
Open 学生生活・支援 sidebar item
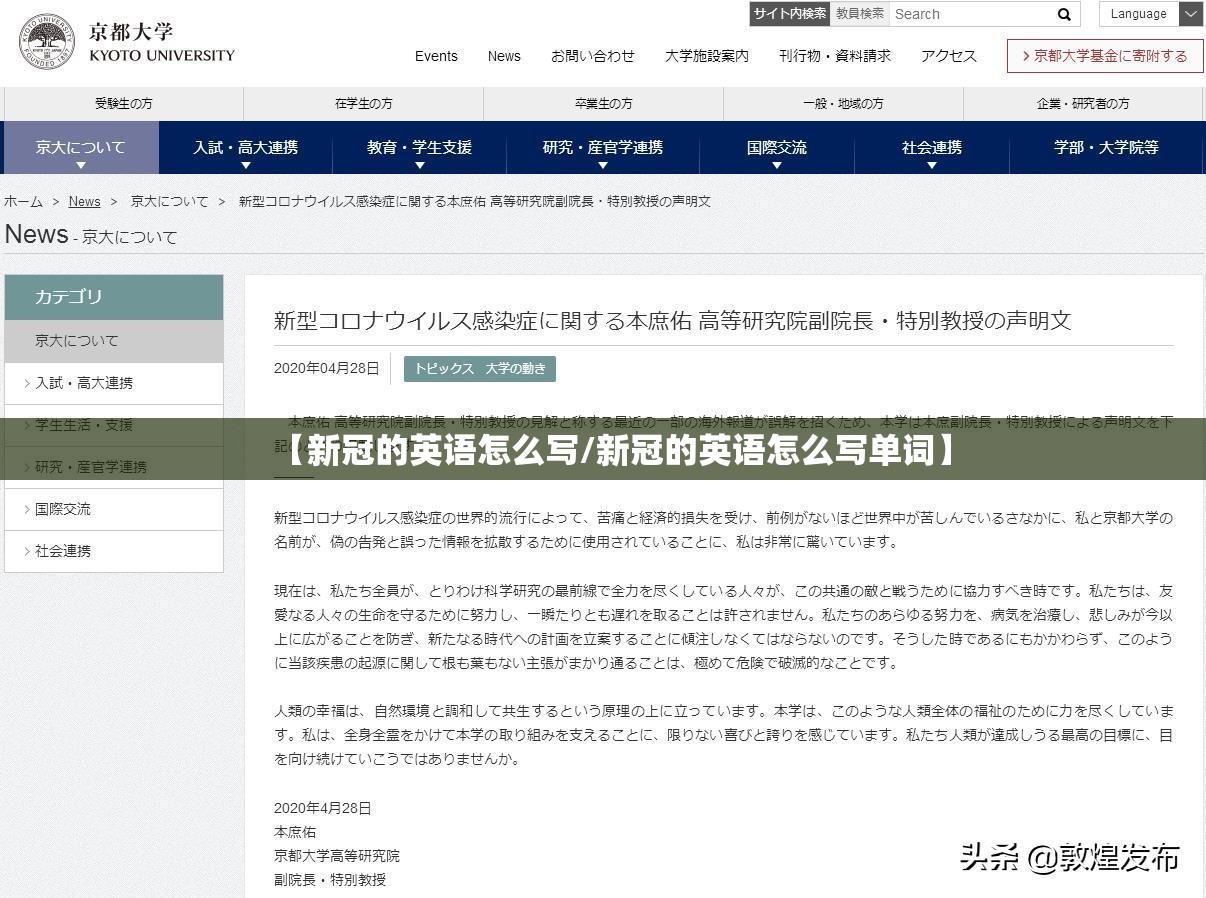click(114, 425)
